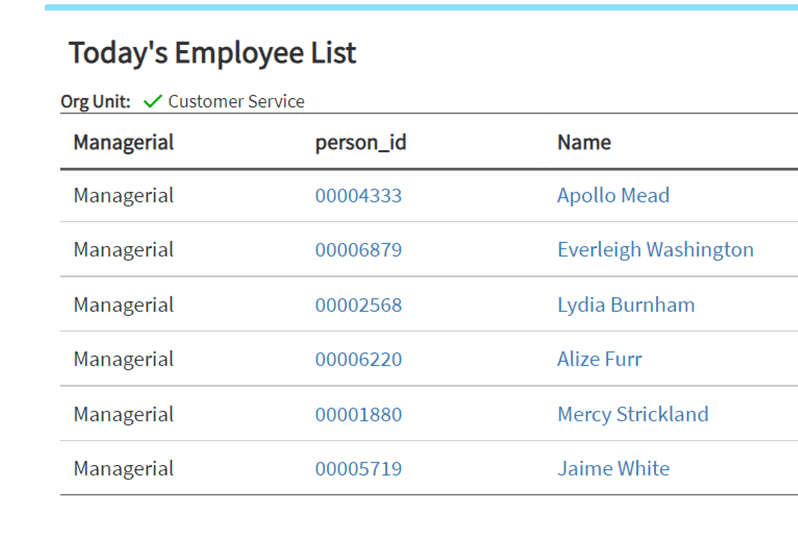The width and height of the screenshot is (798, 536).
Task: Open person ID 00005719 link
Action: click(358, 468)
